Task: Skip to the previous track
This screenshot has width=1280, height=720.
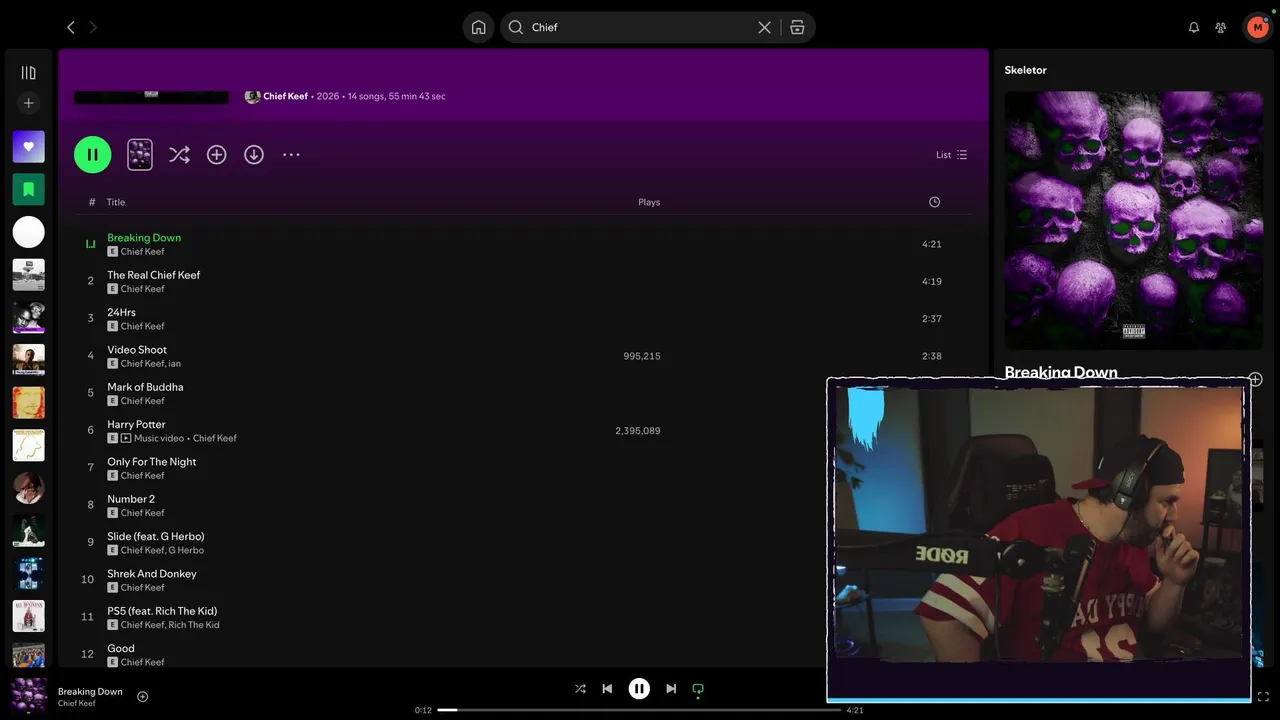Action: click(607, 688)
